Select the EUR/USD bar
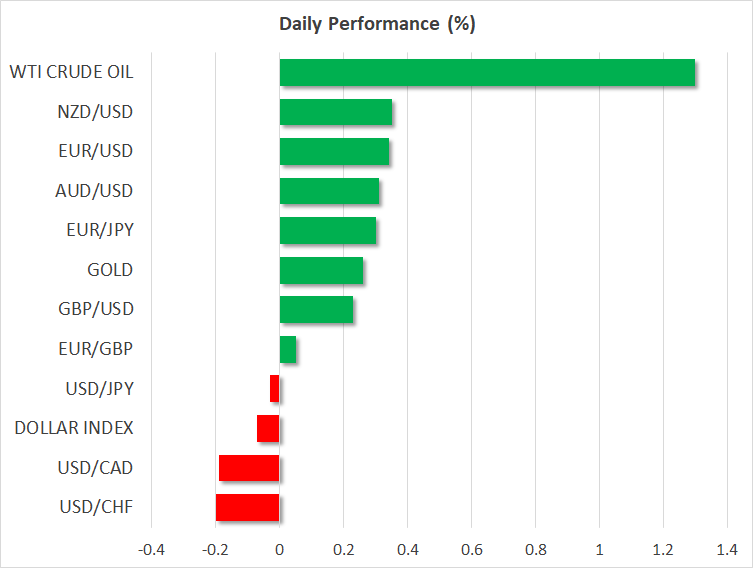This screenshot has height=568, width=753. (334, 152)
